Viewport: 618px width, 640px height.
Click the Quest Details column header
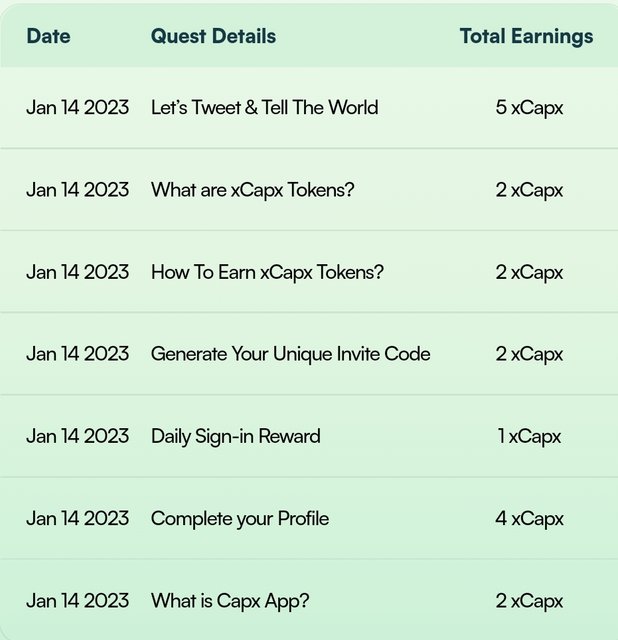213,36
